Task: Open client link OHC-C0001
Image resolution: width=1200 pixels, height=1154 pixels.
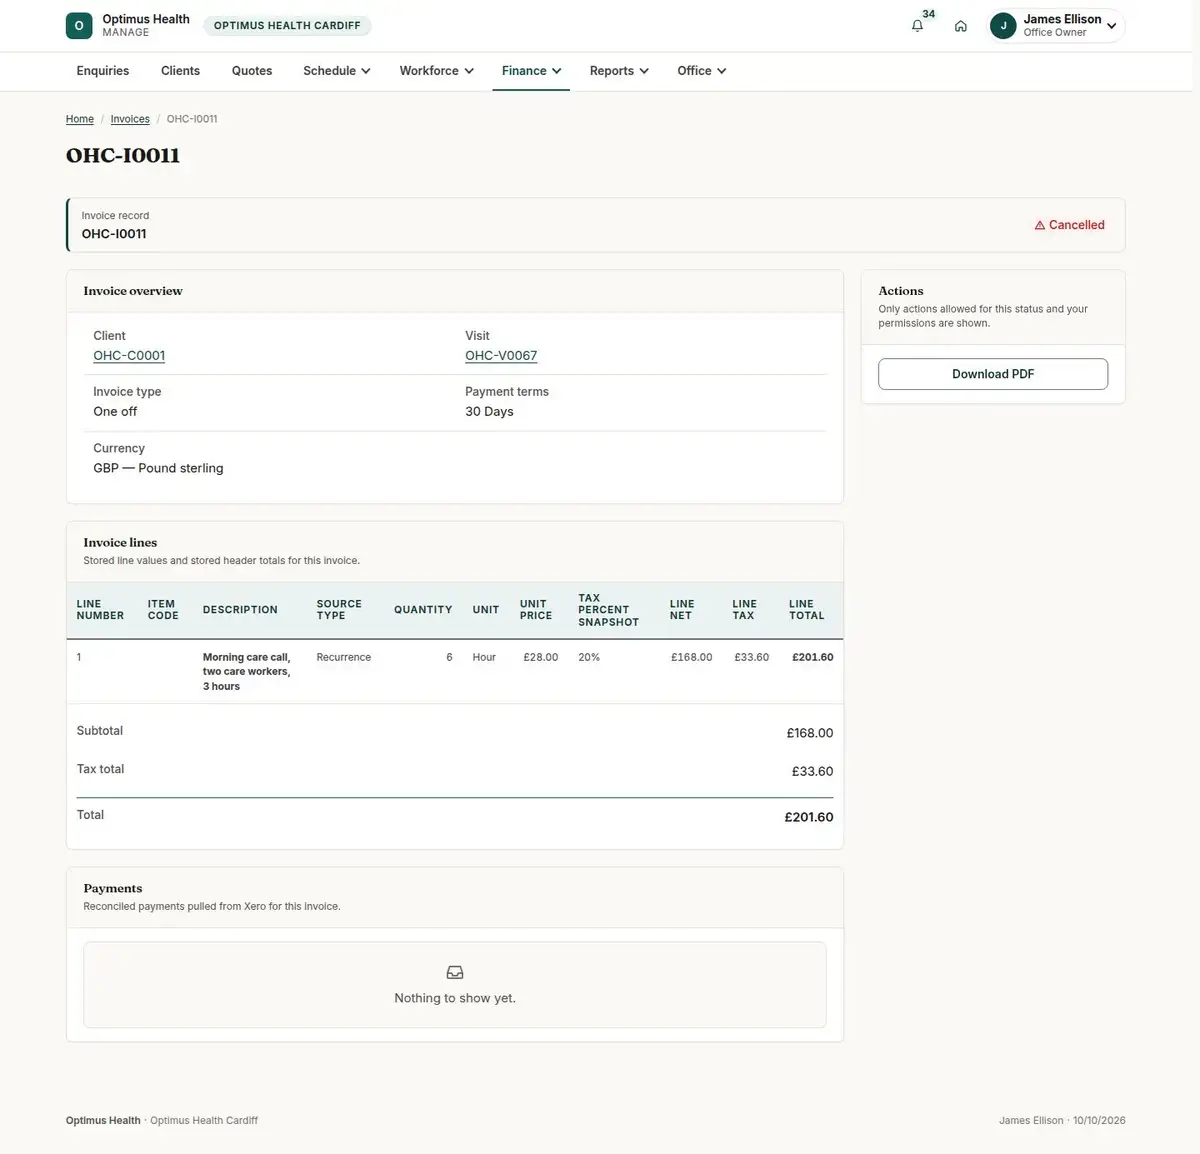Action: 129,356
